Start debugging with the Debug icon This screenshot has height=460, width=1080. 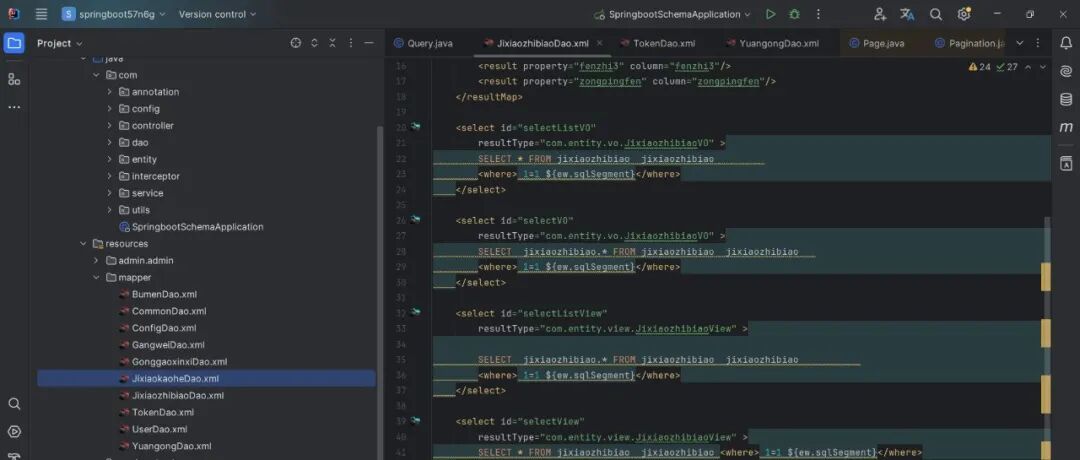[794, 14]
